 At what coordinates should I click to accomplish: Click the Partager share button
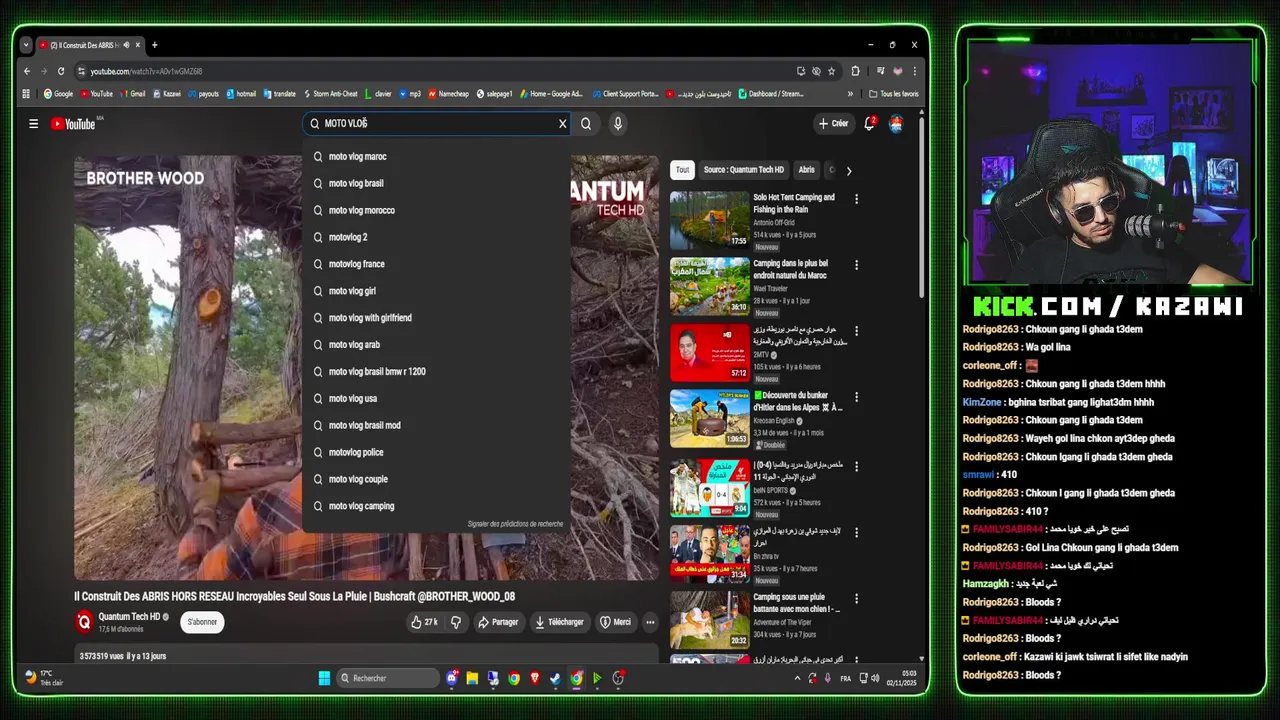498,622
